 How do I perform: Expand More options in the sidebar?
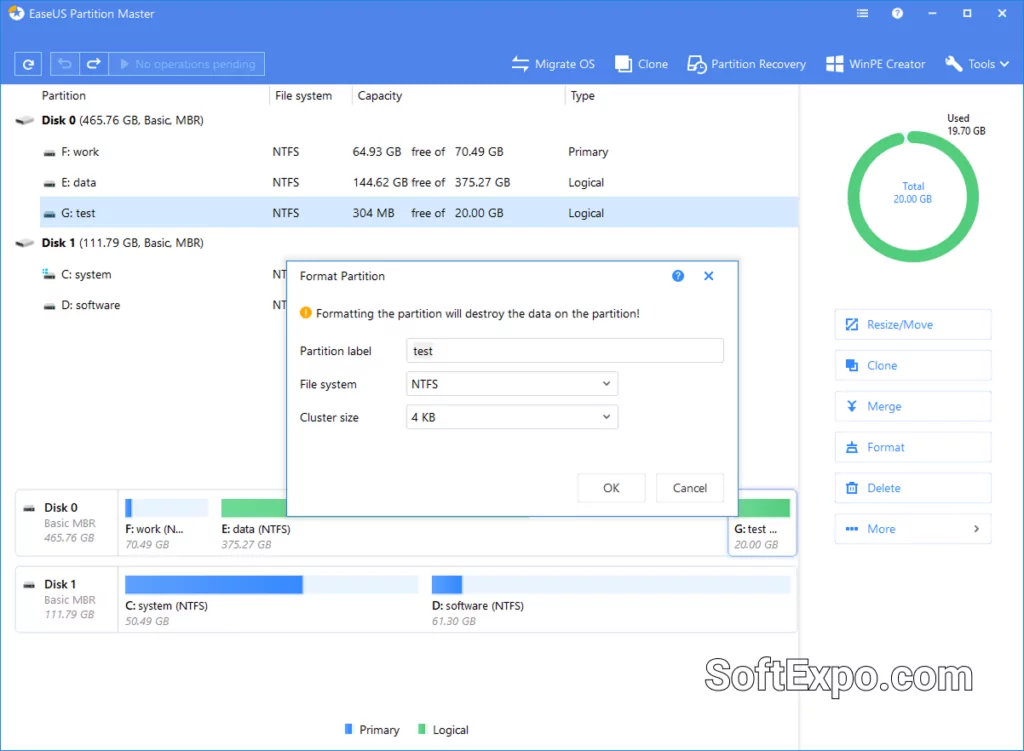point(911,528)
